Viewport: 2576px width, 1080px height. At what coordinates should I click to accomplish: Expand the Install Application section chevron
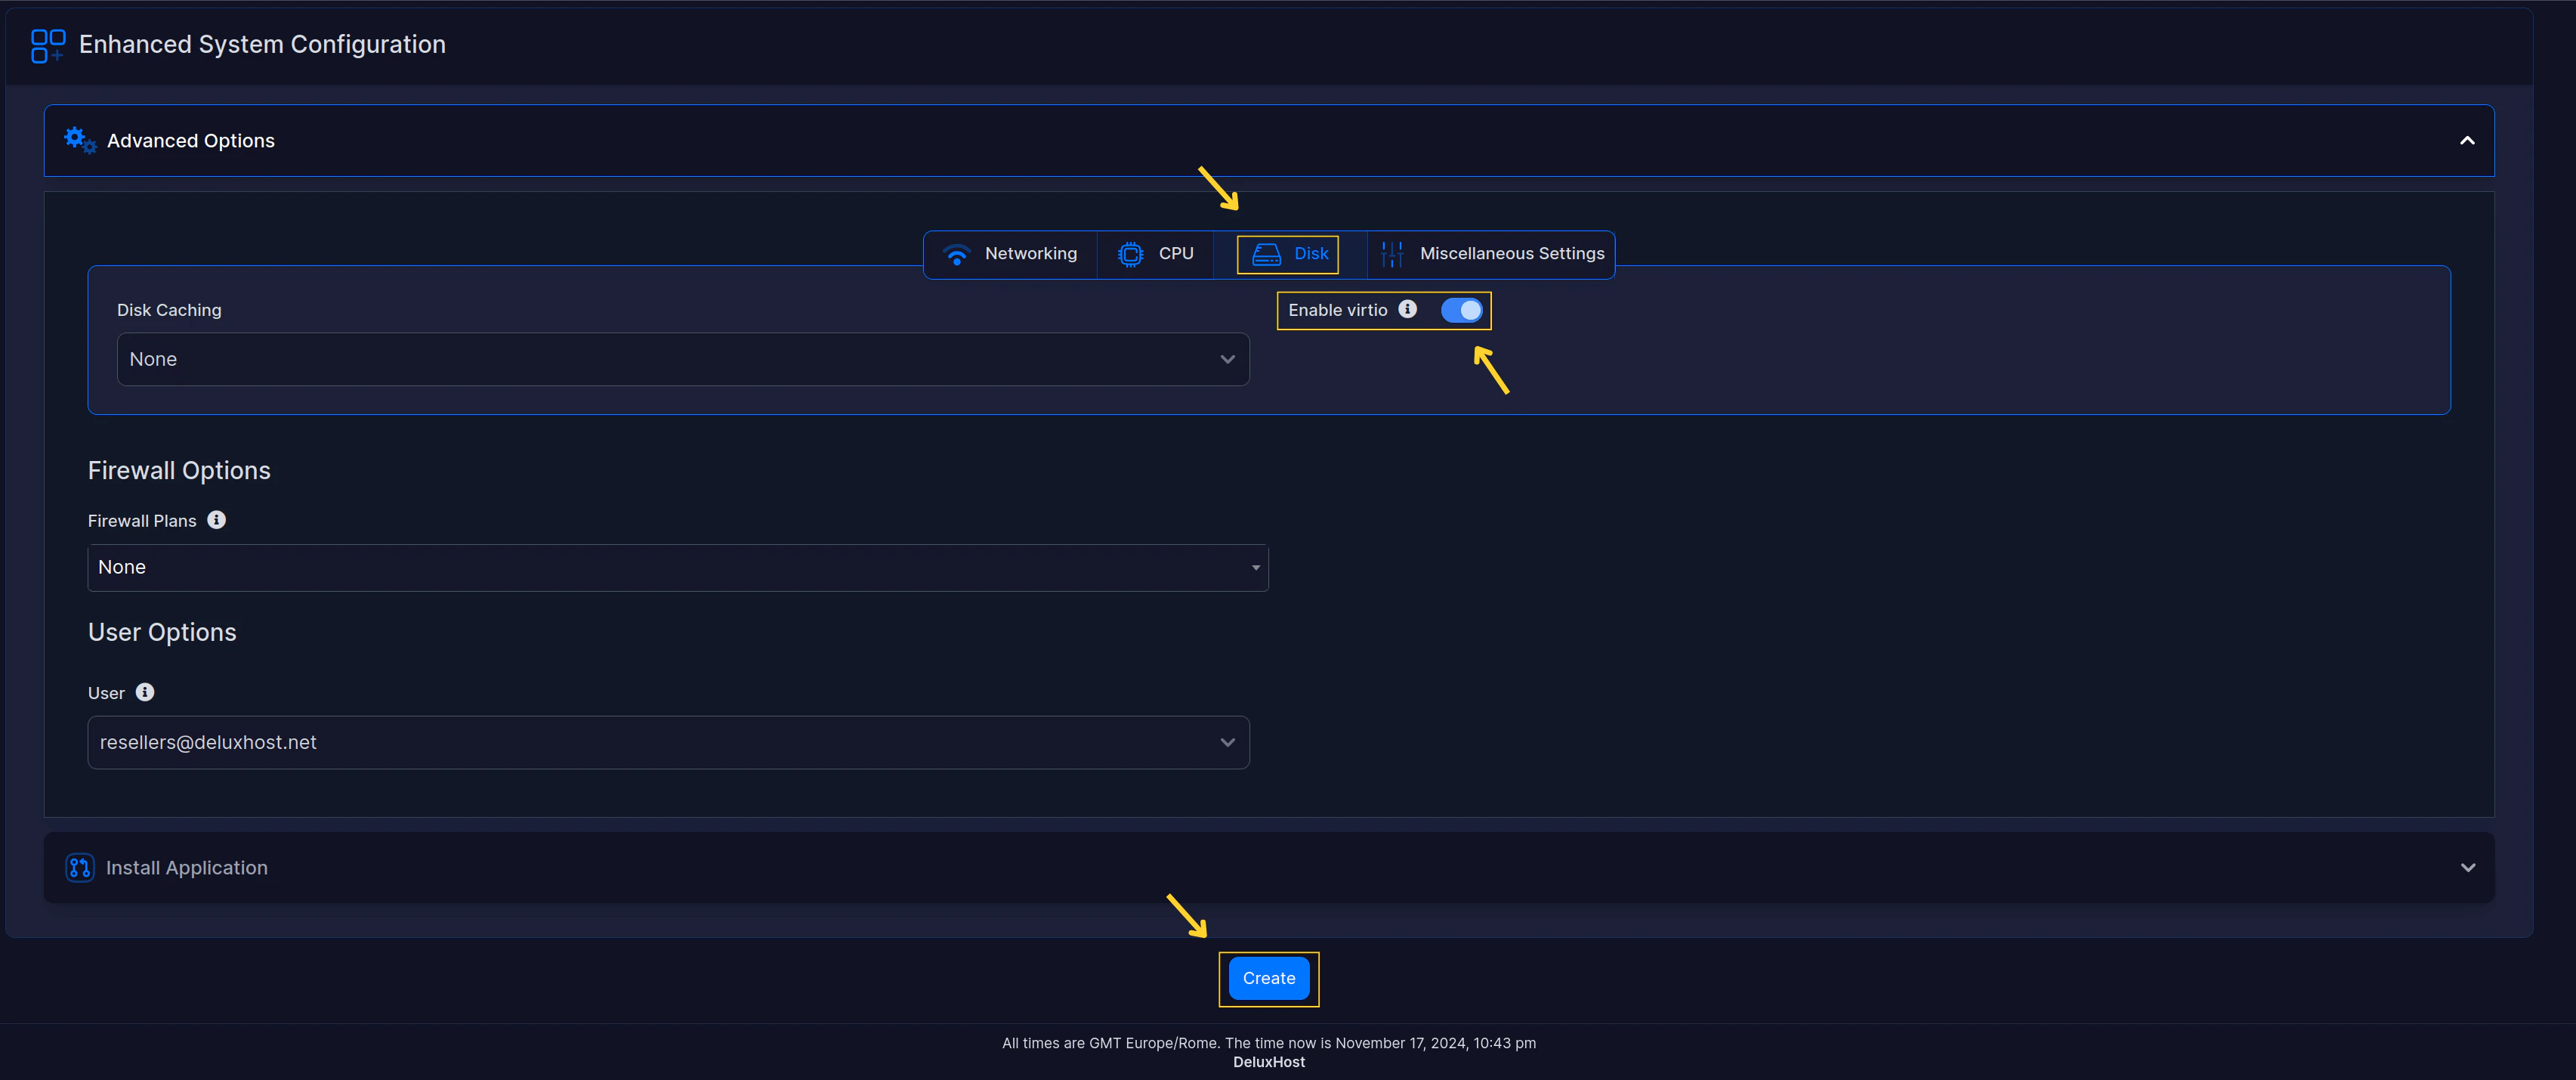(2467, 867)
